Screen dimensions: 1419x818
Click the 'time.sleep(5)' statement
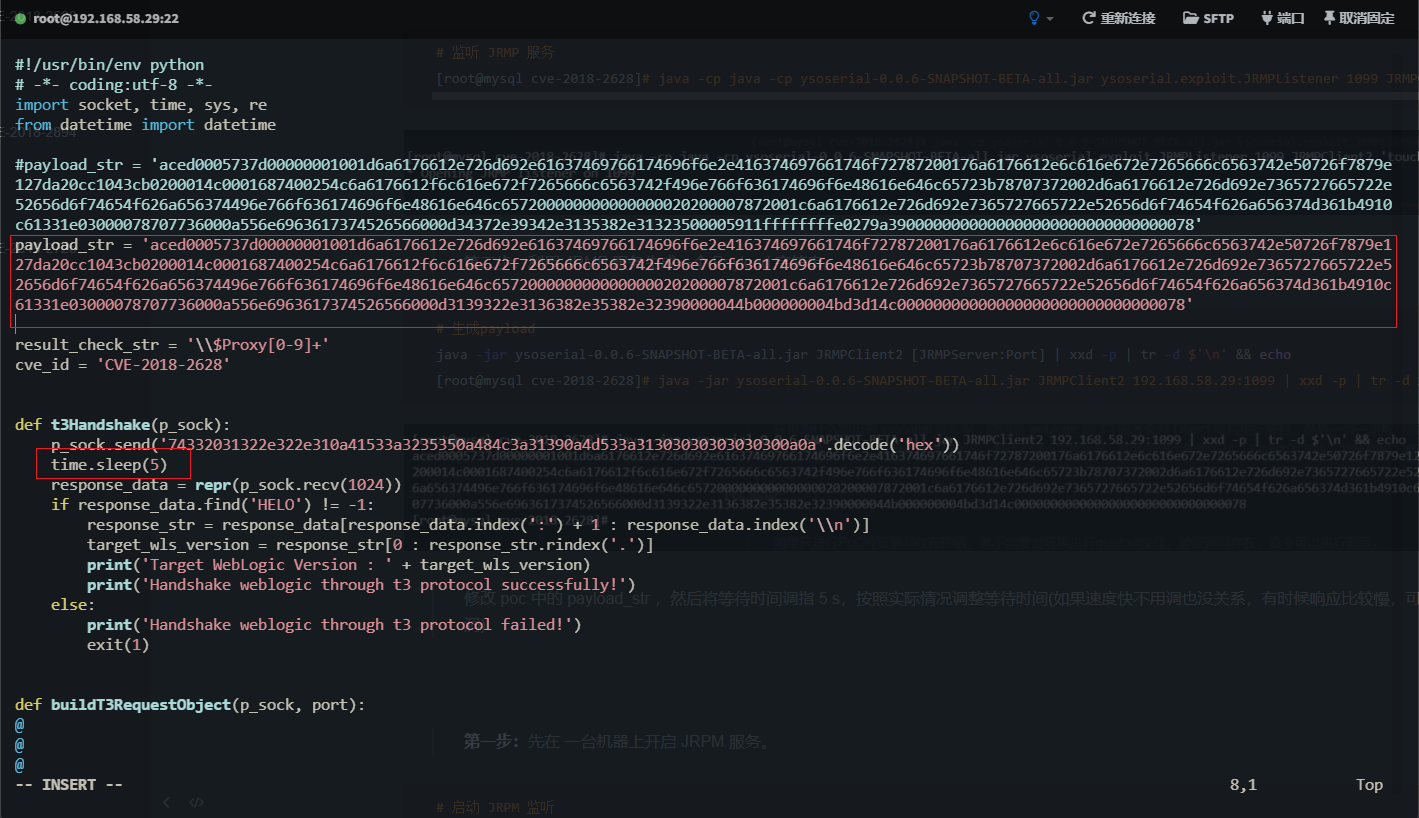click(109, 465)
